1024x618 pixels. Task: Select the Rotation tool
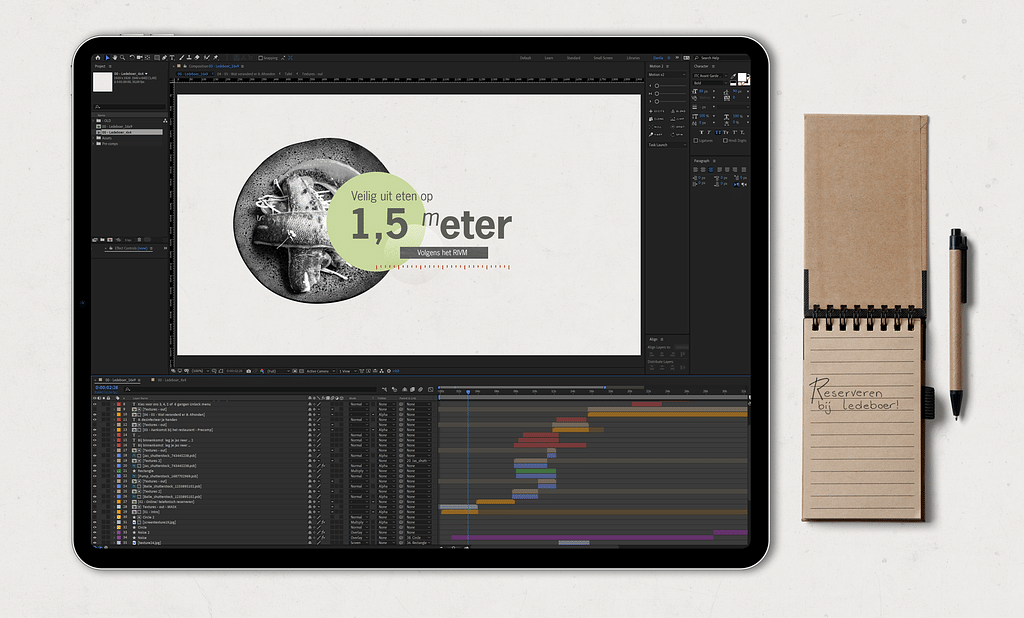pos(132,55)
